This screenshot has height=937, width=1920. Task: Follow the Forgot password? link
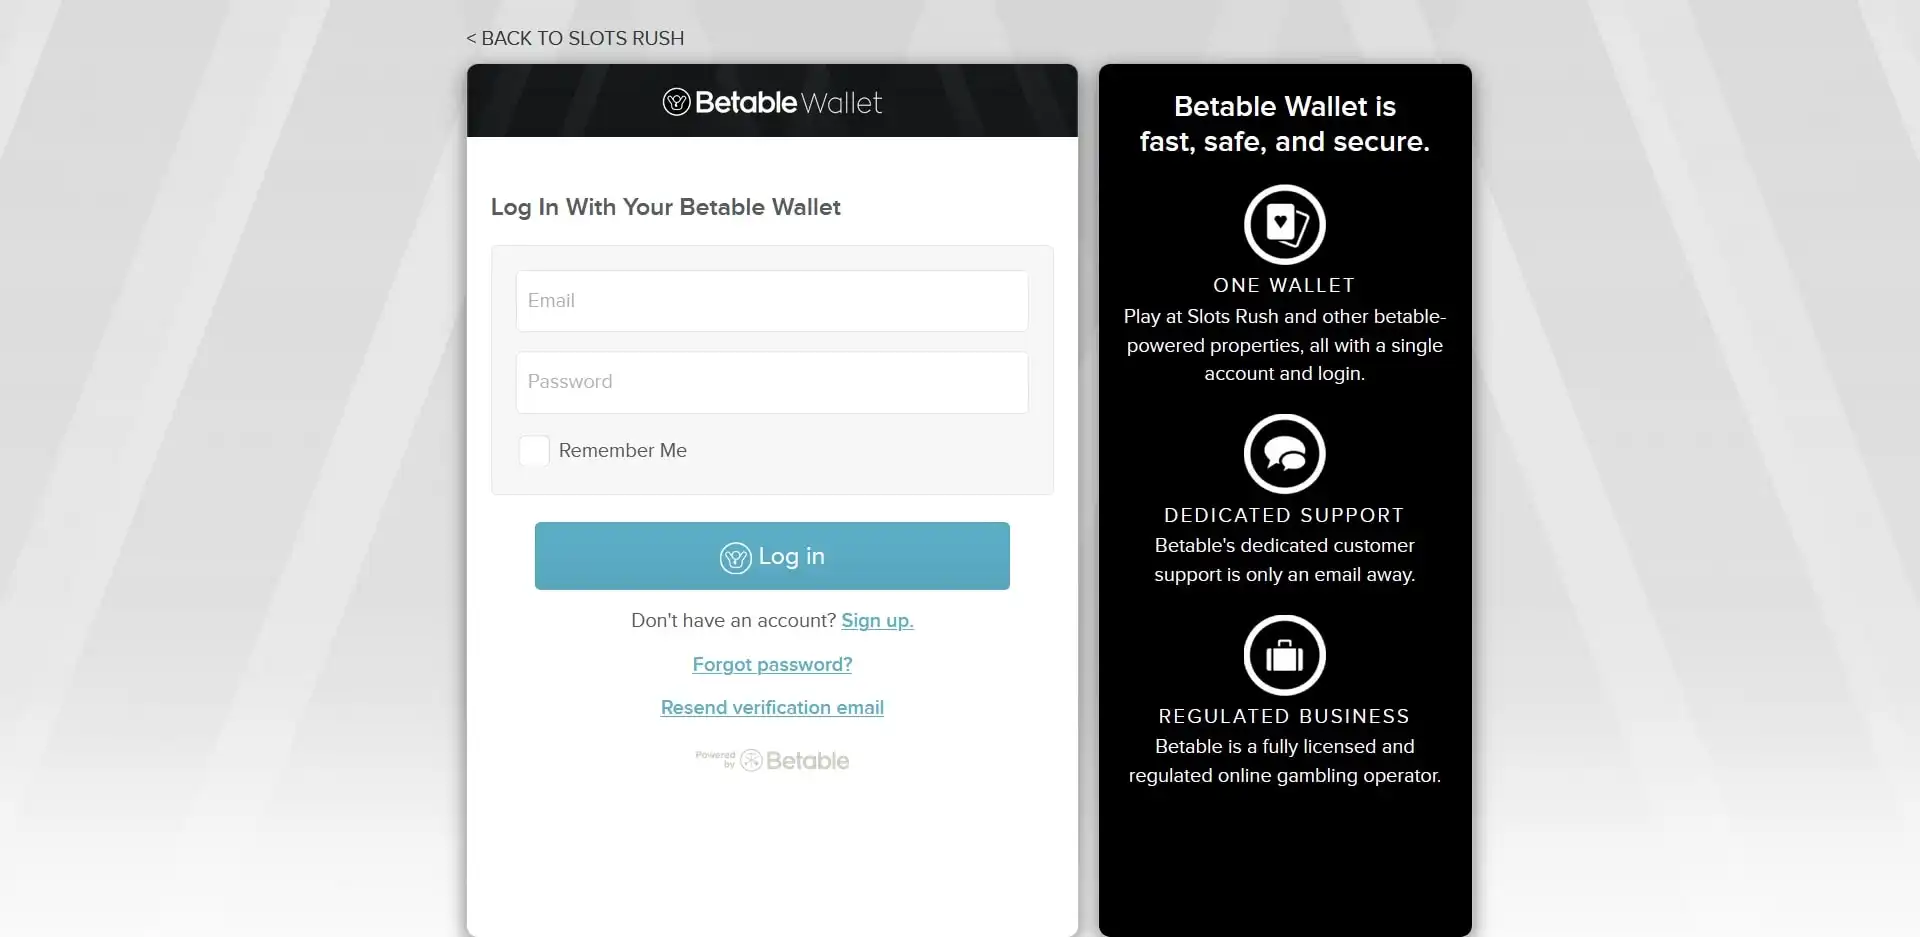coord(772,665)
